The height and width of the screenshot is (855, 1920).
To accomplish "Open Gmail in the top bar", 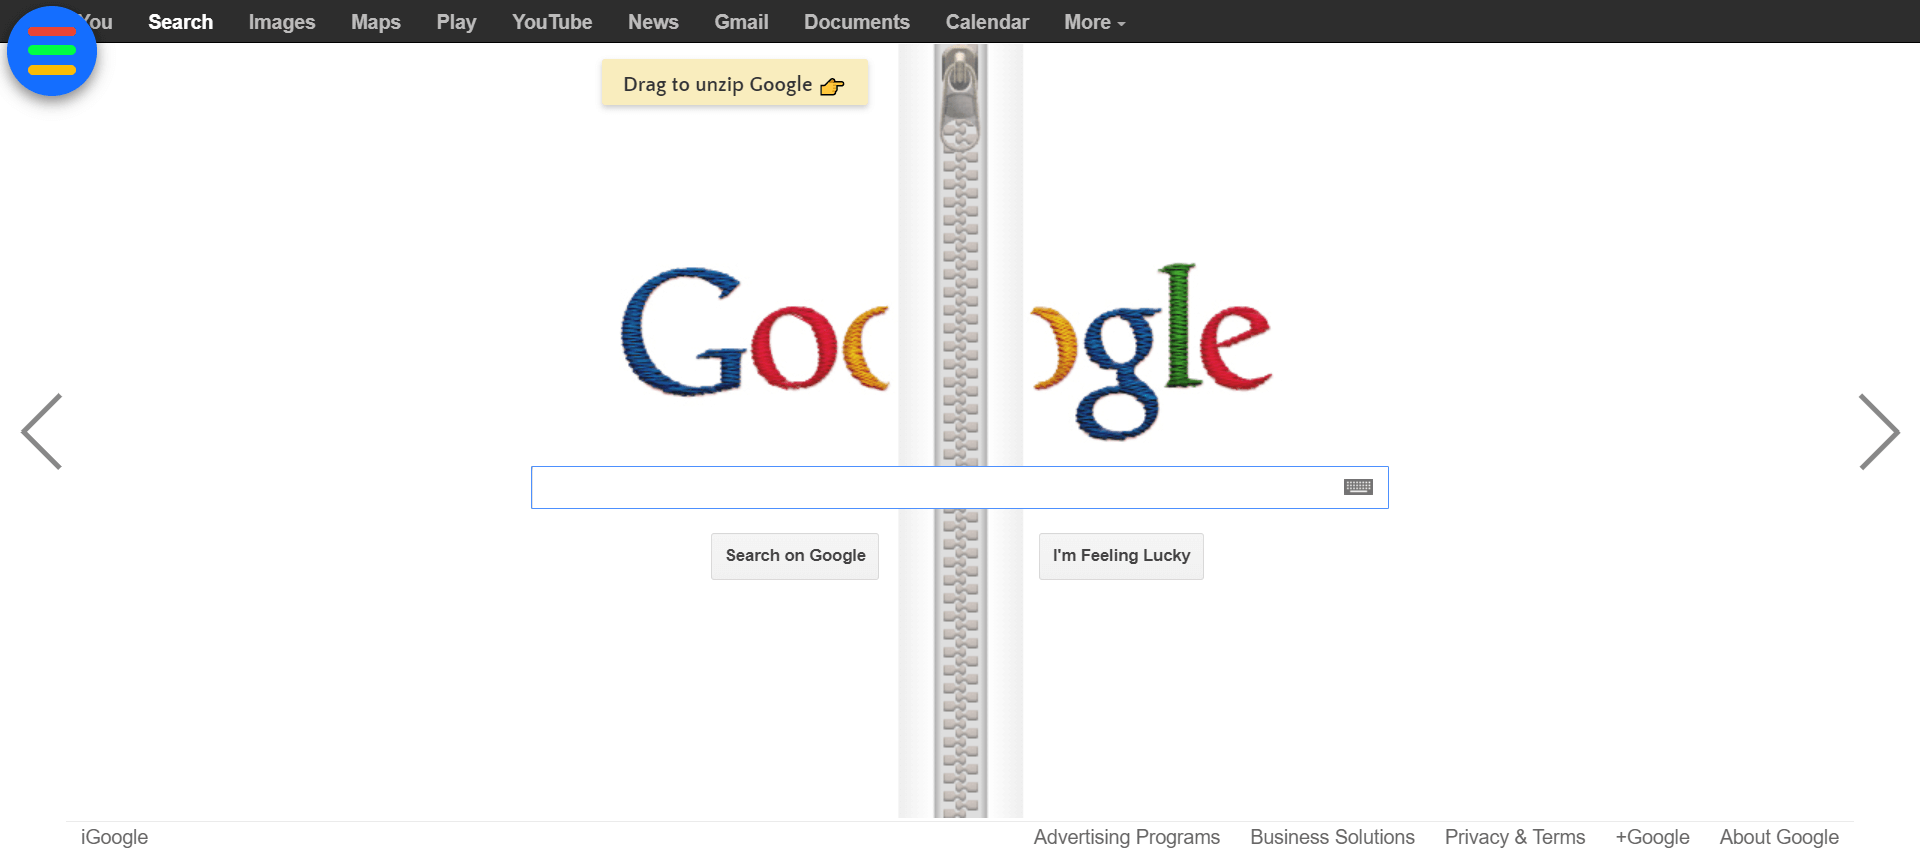I will tap(741, 22).
